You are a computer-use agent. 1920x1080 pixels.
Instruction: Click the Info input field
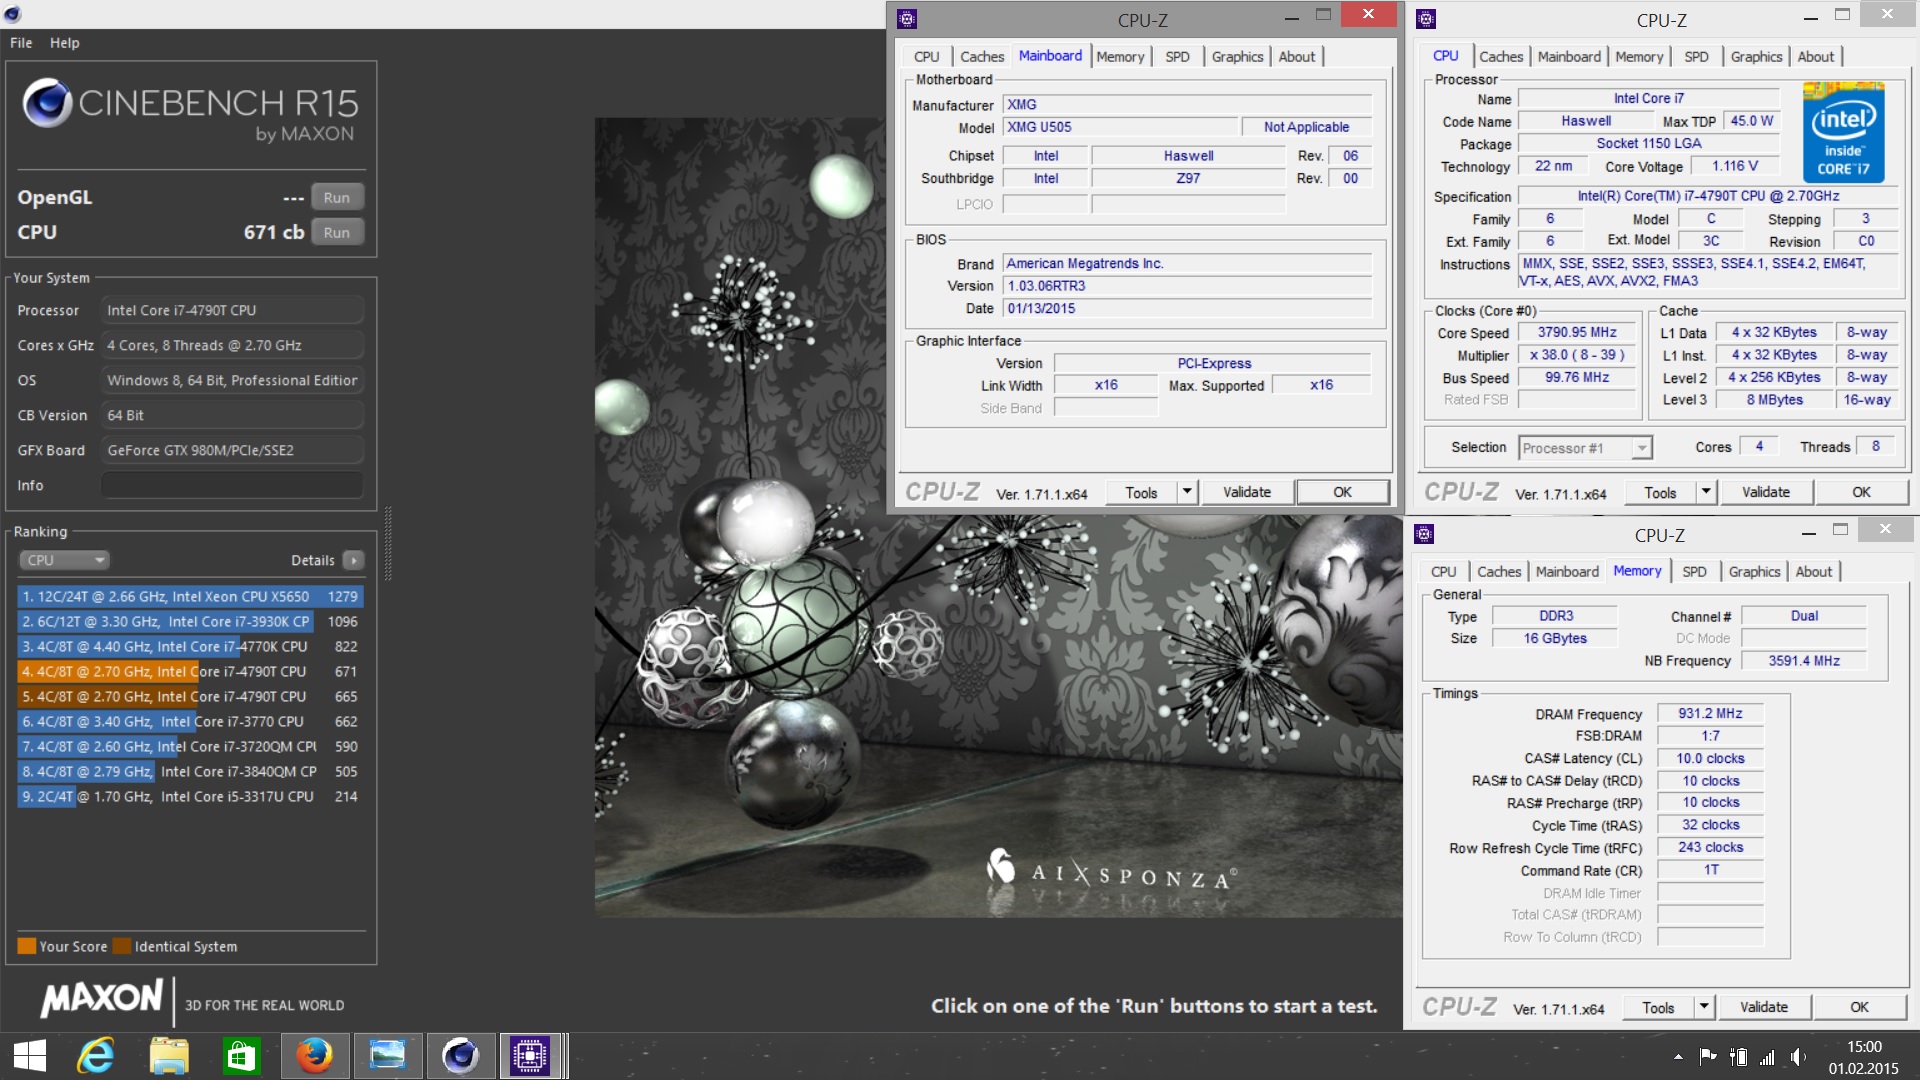(x=232, y=485)
